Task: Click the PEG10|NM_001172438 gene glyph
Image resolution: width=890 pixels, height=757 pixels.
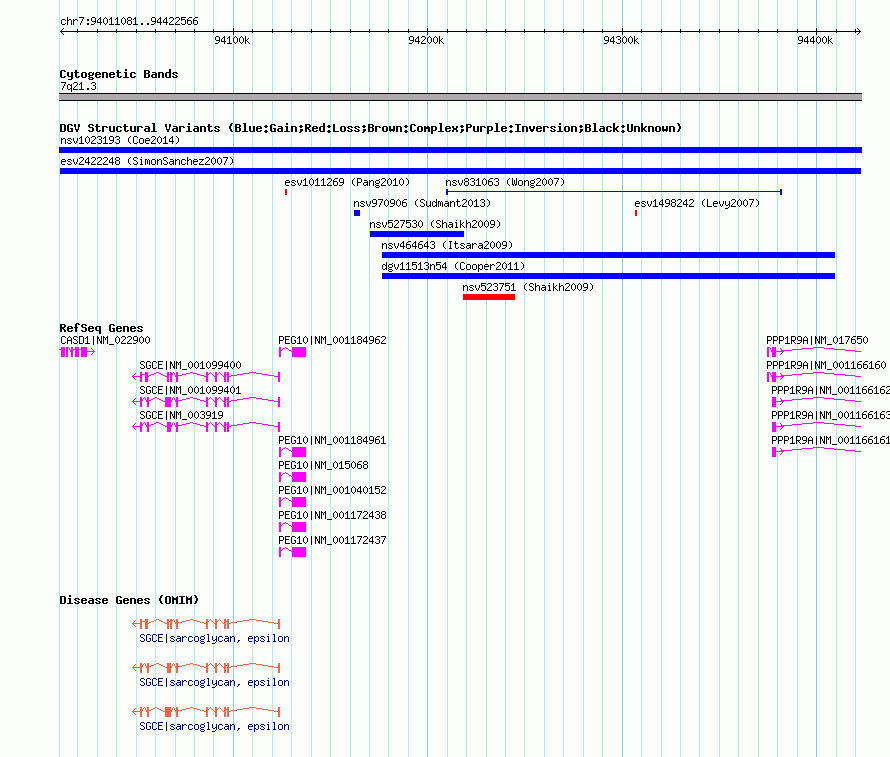Action: coord(292,527)
